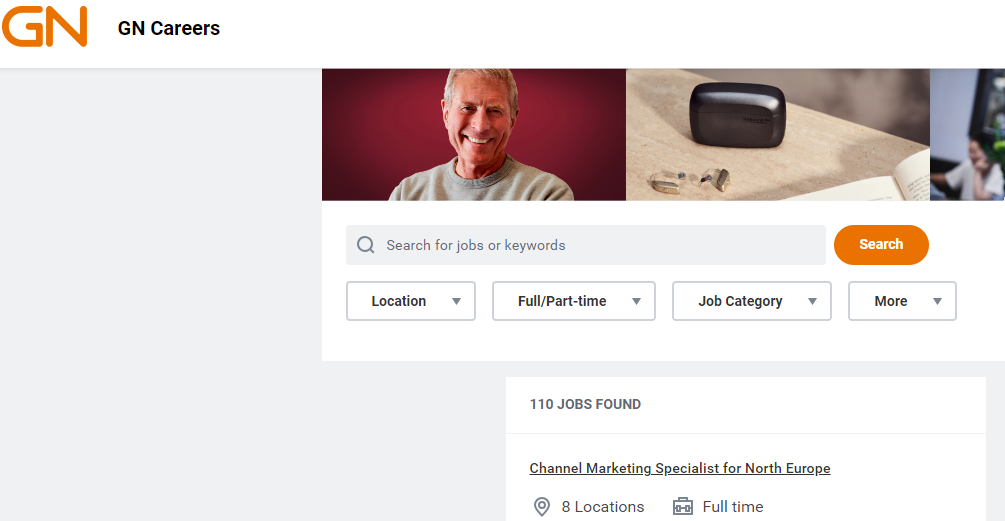This screenshot has width=1005, height=521.
Task: Click the briefcase job type icon
Action: (x=683, y=507)
